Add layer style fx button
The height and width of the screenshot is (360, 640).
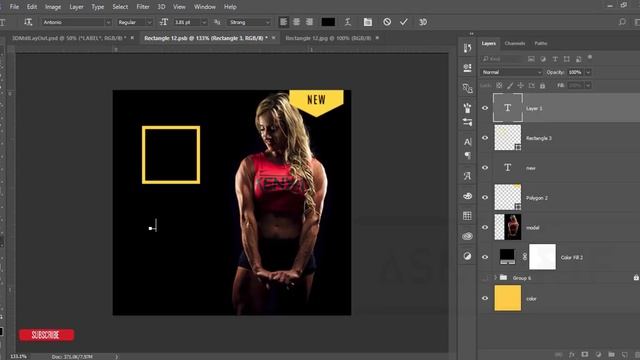(572, 355)
